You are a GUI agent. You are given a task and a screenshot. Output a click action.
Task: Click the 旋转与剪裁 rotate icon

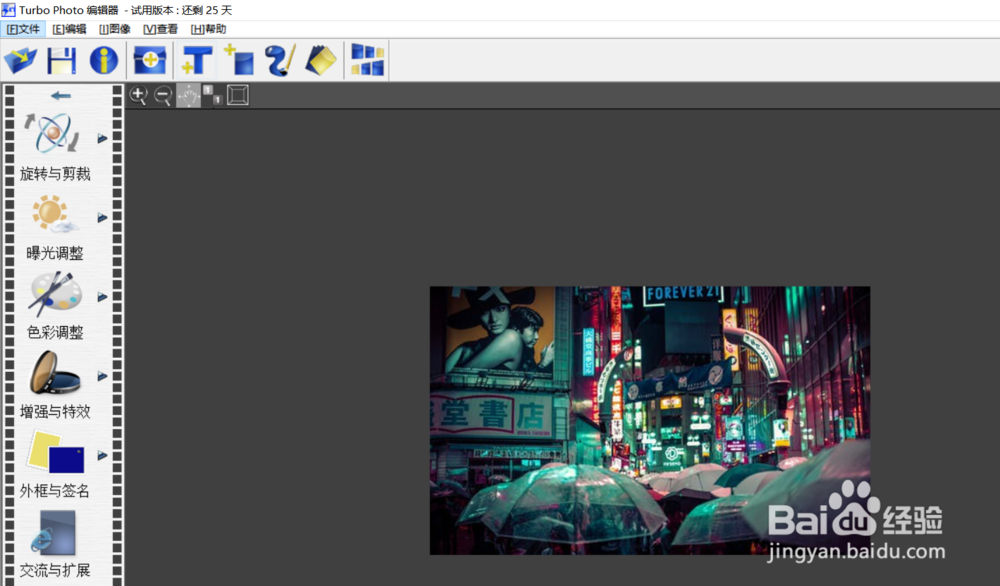click(x=52, y=133)
